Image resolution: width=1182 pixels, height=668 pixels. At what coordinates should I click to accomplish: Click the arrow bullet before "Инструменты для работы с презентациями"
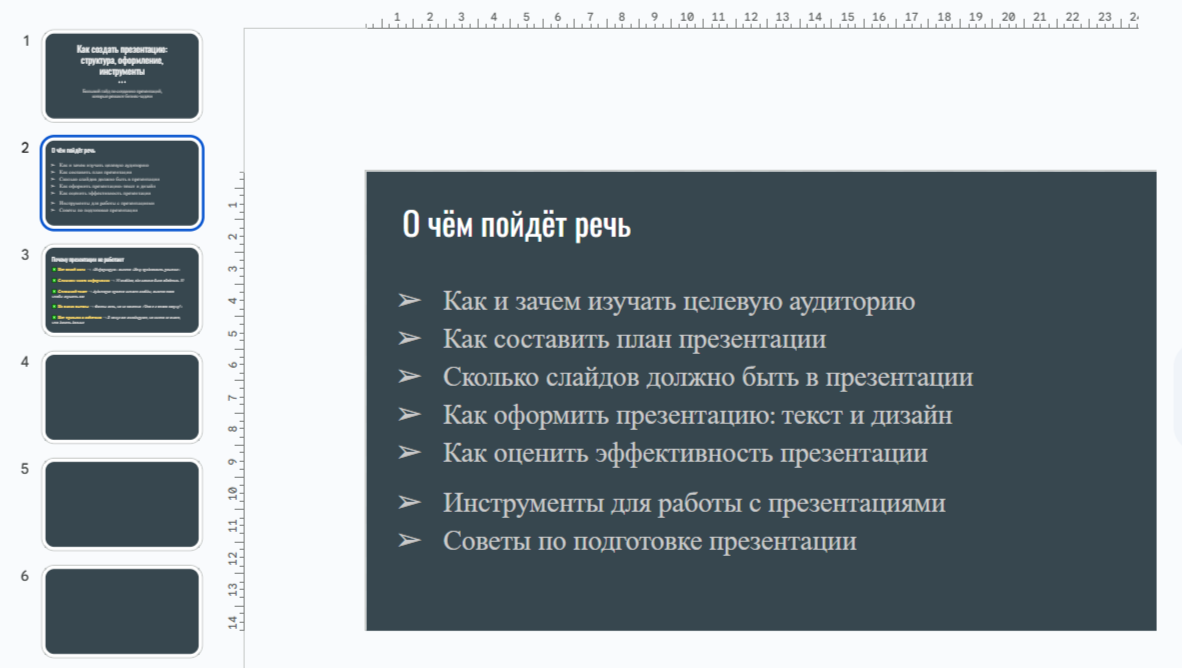pos(409,503)
